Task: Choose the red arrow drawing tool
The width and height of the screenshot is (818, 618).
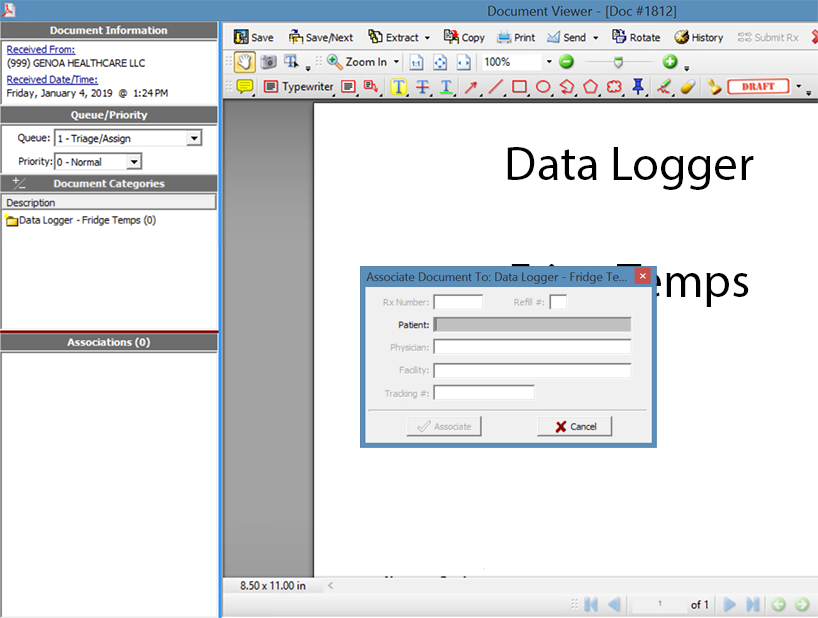Action: tap(471, 87)
